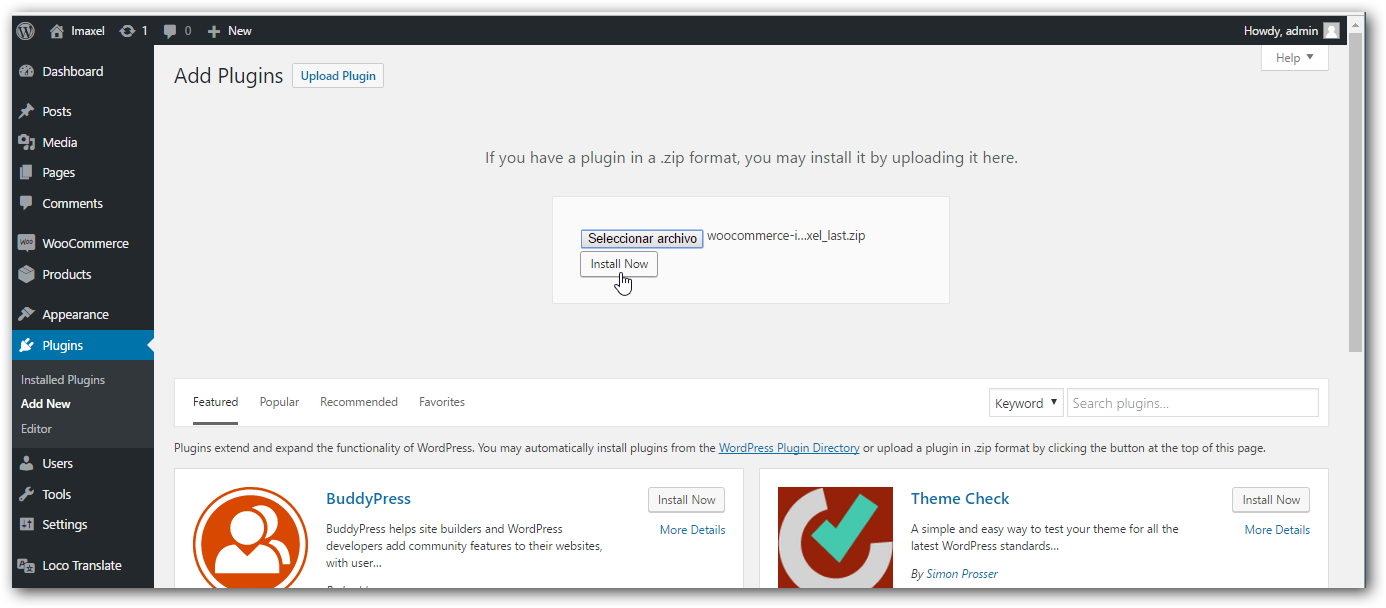Click the plus New content icon
The height and width of the screenshot is (608, 1386).
(213, 31)
